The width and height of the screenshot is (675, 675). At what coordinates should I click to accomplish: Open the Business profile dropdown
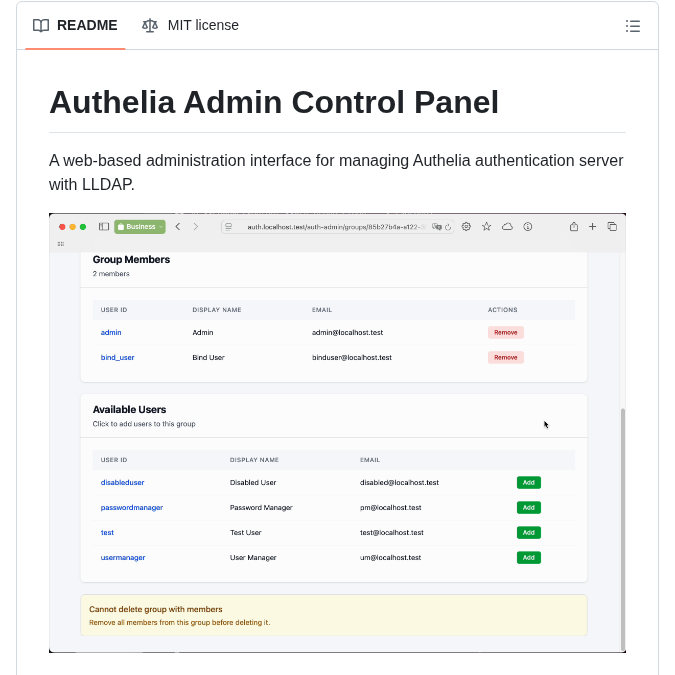[140, 226]
